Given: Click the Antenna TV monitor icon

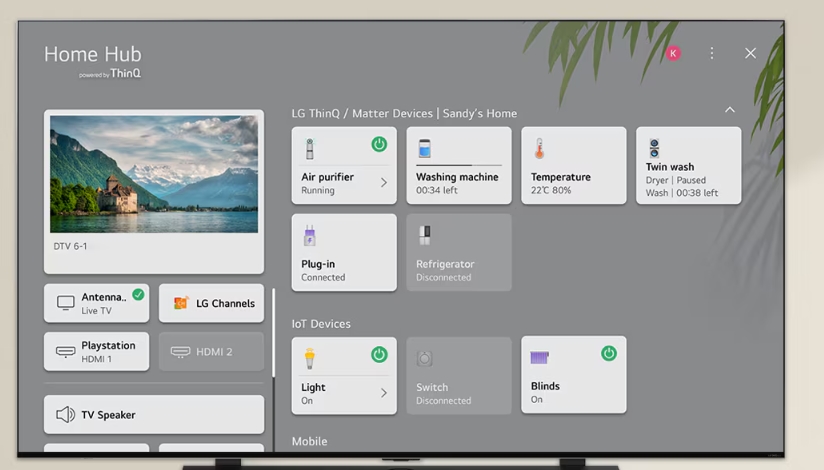Looking at the screenshot, I should click(x=66, y=303).
